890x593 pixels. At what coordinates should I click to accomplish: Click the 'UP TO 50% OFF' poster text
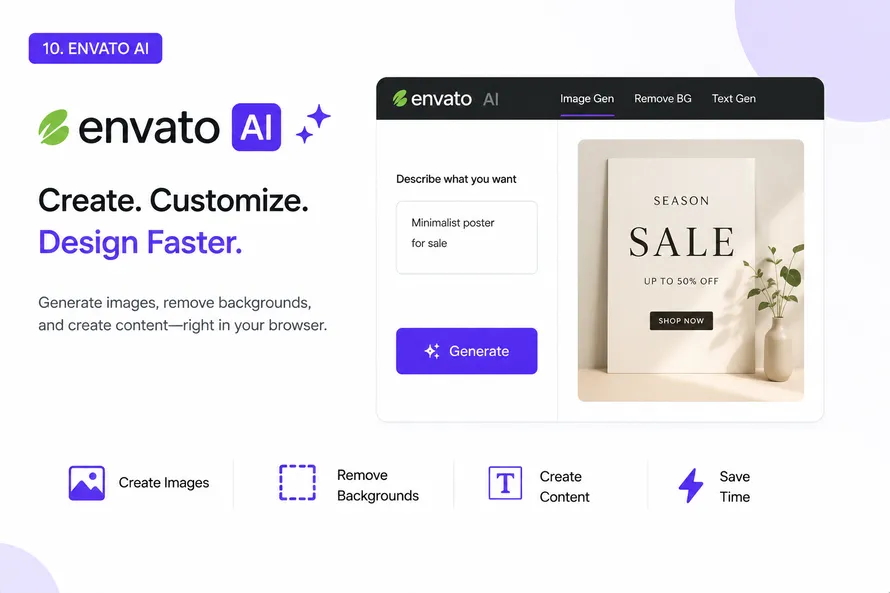[x=681, y=281]
